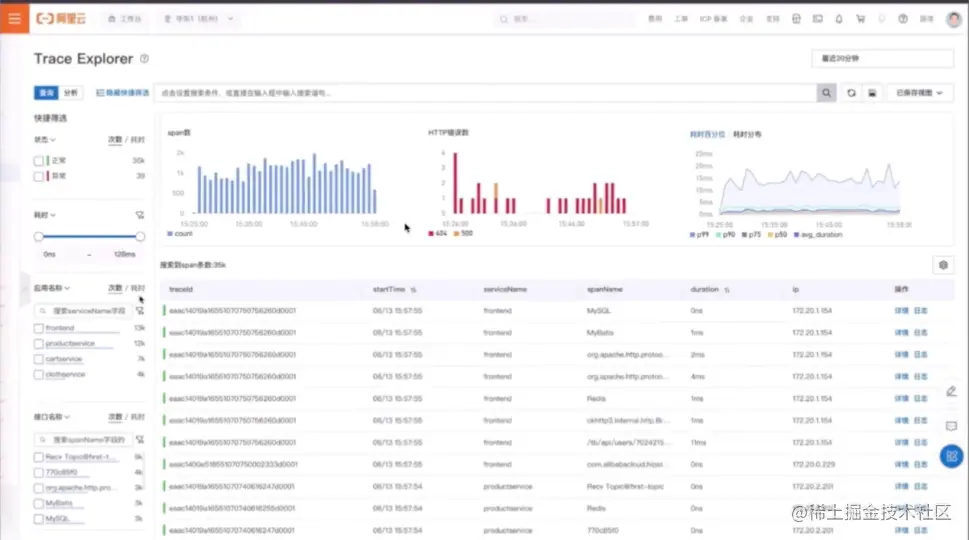Open the help question-mark icon in header

903,19
